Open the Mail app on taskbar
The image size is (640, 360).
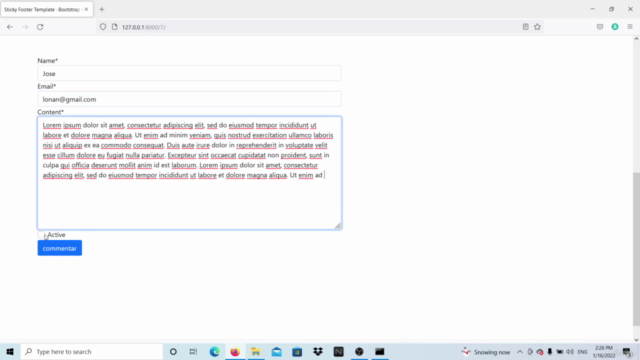click(x=276, y=351)
